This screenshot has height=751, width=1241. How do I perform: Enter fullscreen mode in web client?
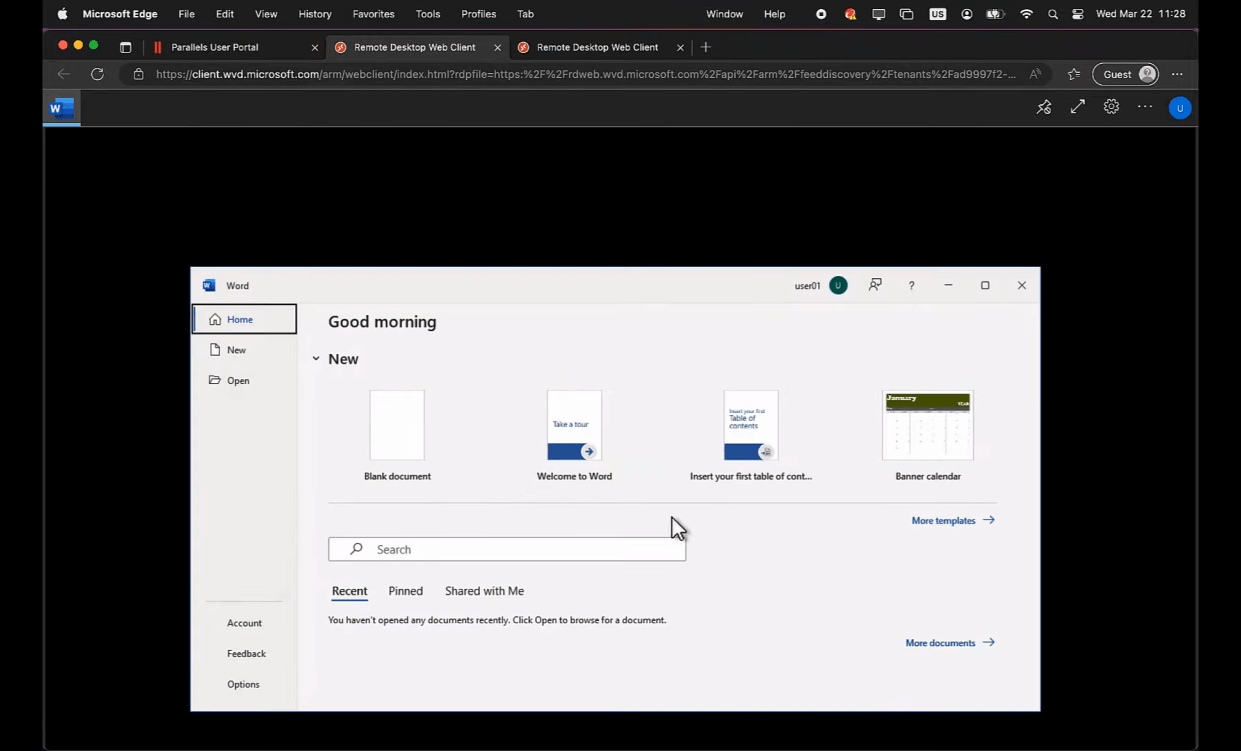(1077, 107)
